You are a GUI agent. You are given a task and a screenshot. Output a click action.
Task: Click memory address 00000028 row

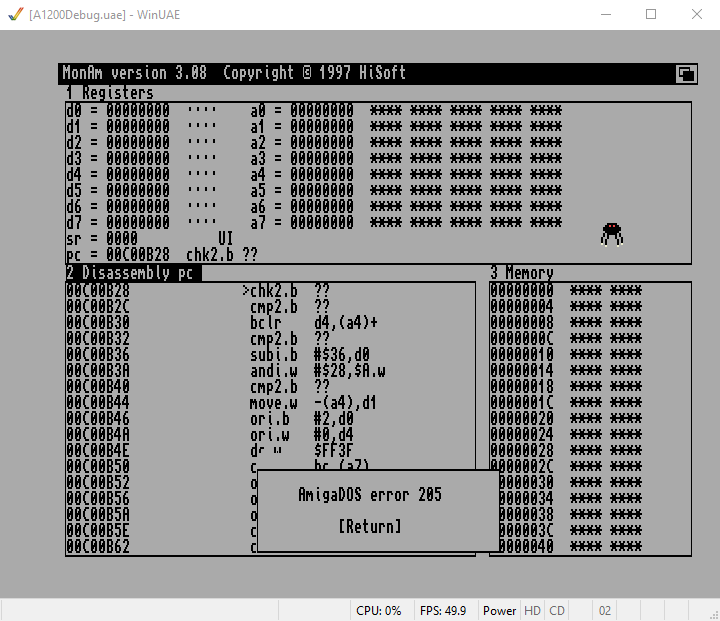coord(566,451)
